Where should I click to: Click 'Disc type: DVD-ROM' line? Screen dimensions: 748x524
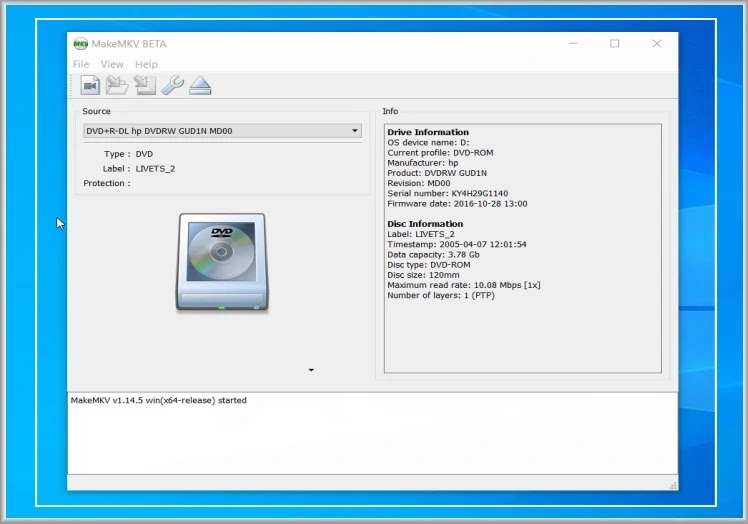point(429,265)
